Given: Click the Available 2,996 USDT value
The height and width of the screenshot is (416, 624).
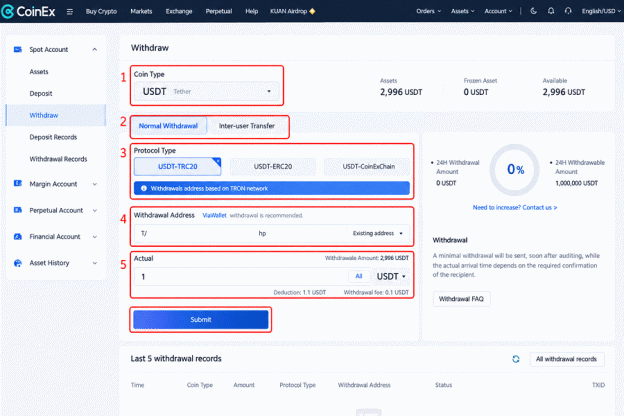Looking at the screenshot, I should tap(564, 92).
